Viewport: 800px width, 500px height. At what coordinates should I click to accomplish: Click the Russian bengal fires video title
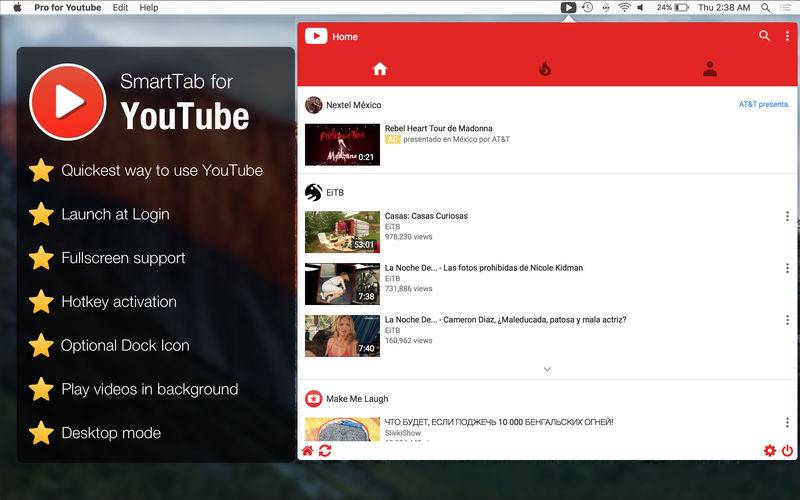pos(499,422)
